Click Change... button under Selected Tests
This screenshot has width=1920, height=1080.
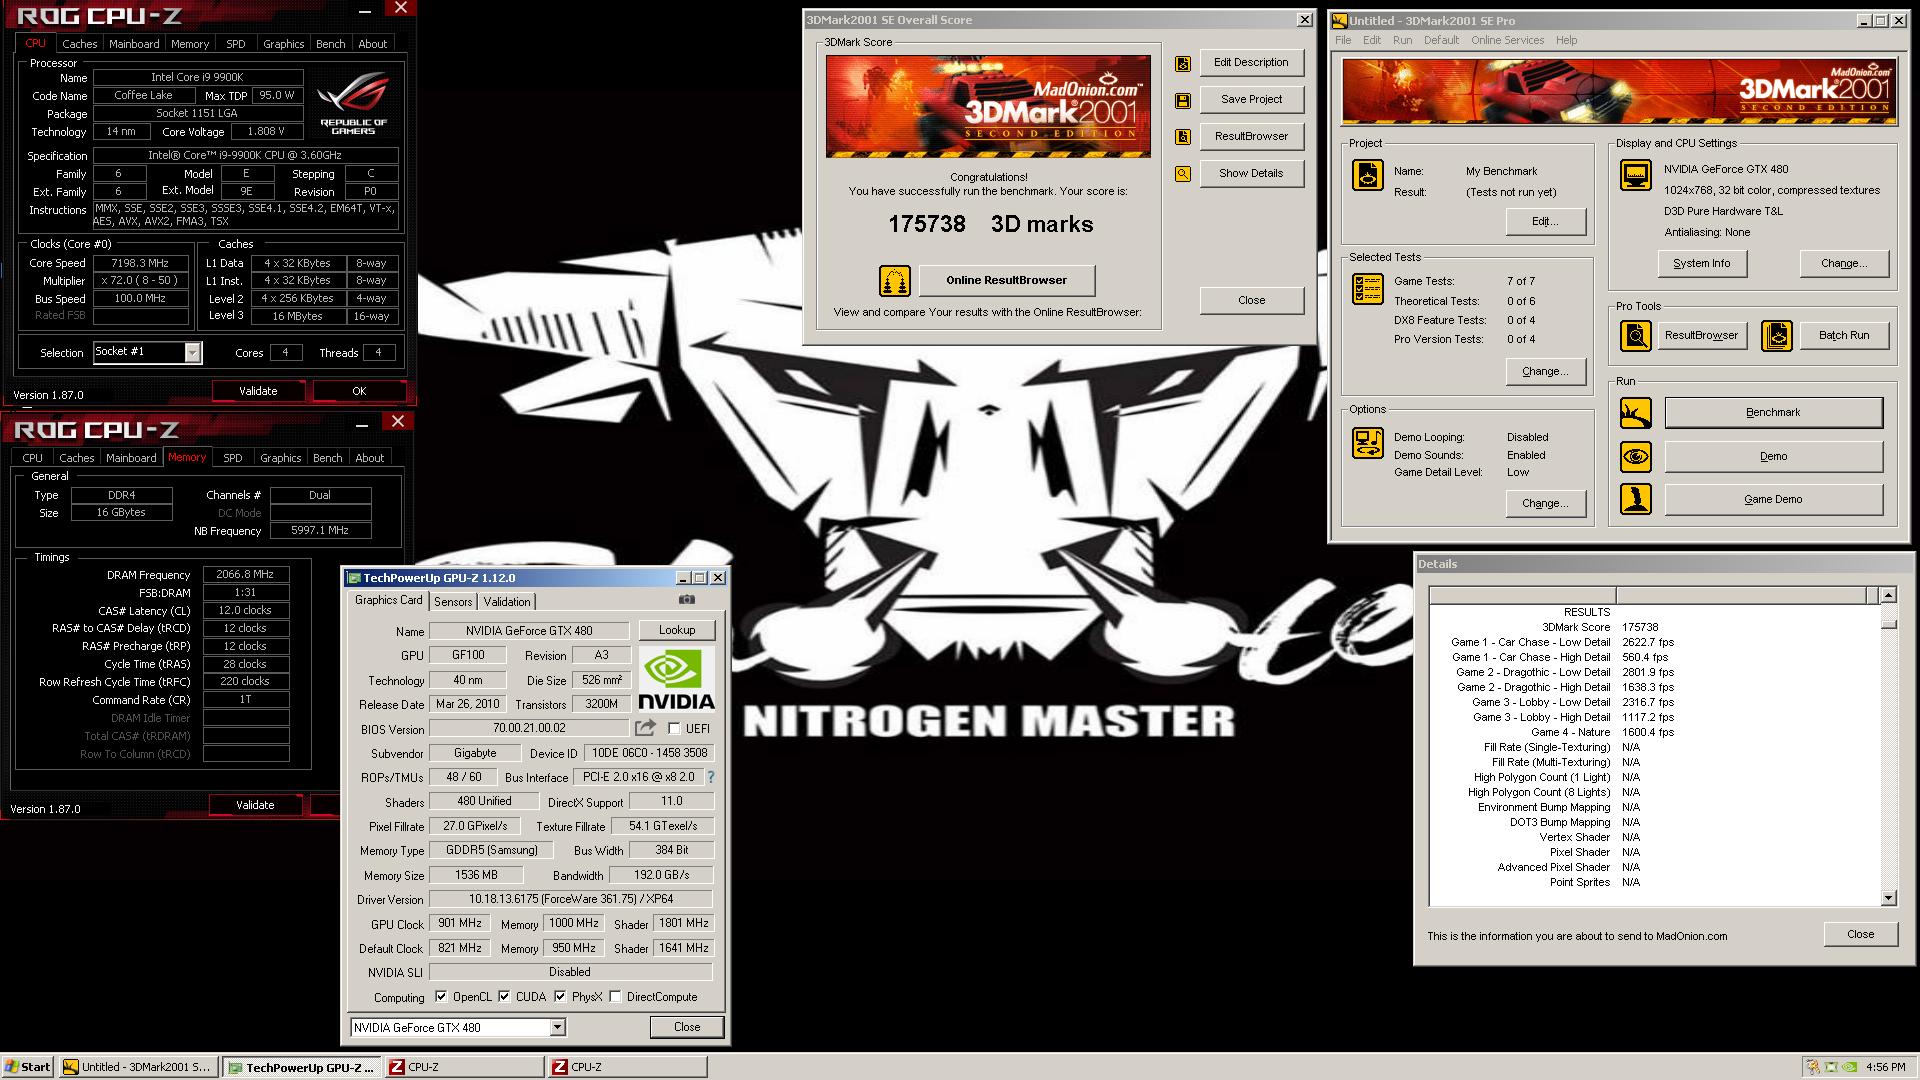click(1545, 372)
